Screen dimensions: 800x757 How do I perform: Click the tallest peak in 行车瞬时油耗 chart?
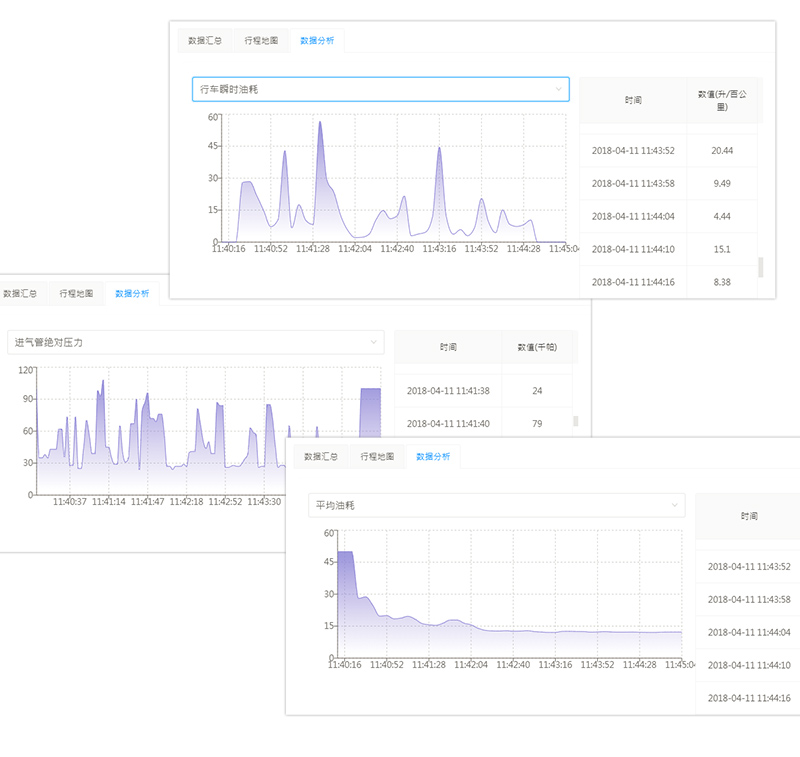[320, 123]
